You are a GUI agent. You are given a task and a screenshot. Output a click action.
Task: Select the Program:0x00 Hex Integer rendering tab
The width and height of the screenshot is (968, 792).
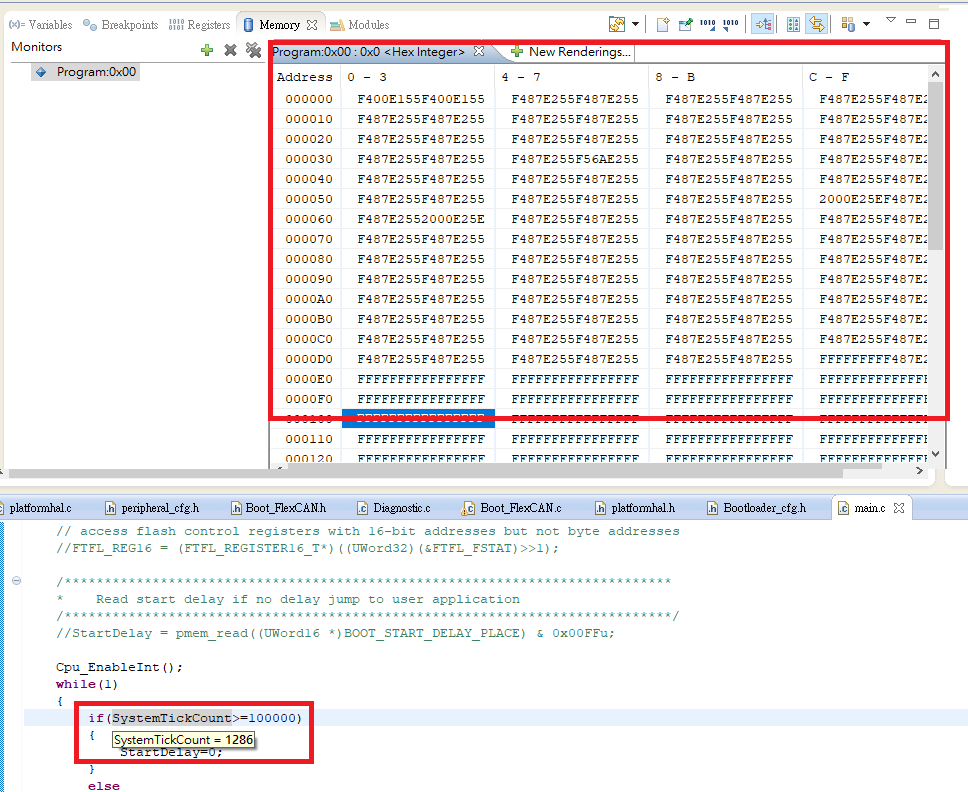coord(369,52)
